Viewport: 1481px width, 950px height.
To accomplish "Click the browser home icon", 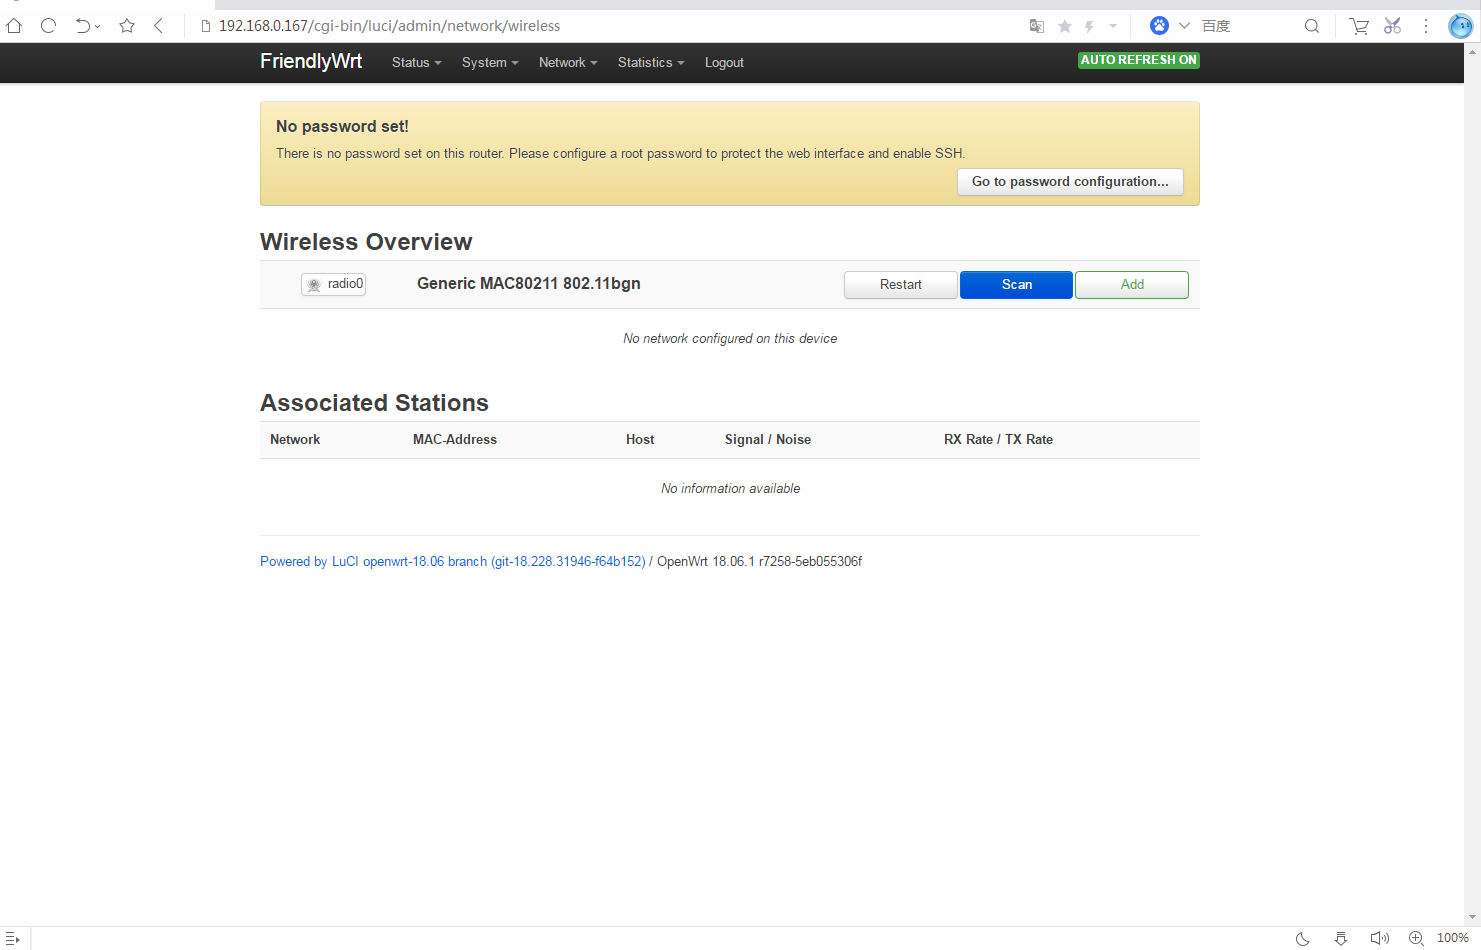I will tap(14, 26).
